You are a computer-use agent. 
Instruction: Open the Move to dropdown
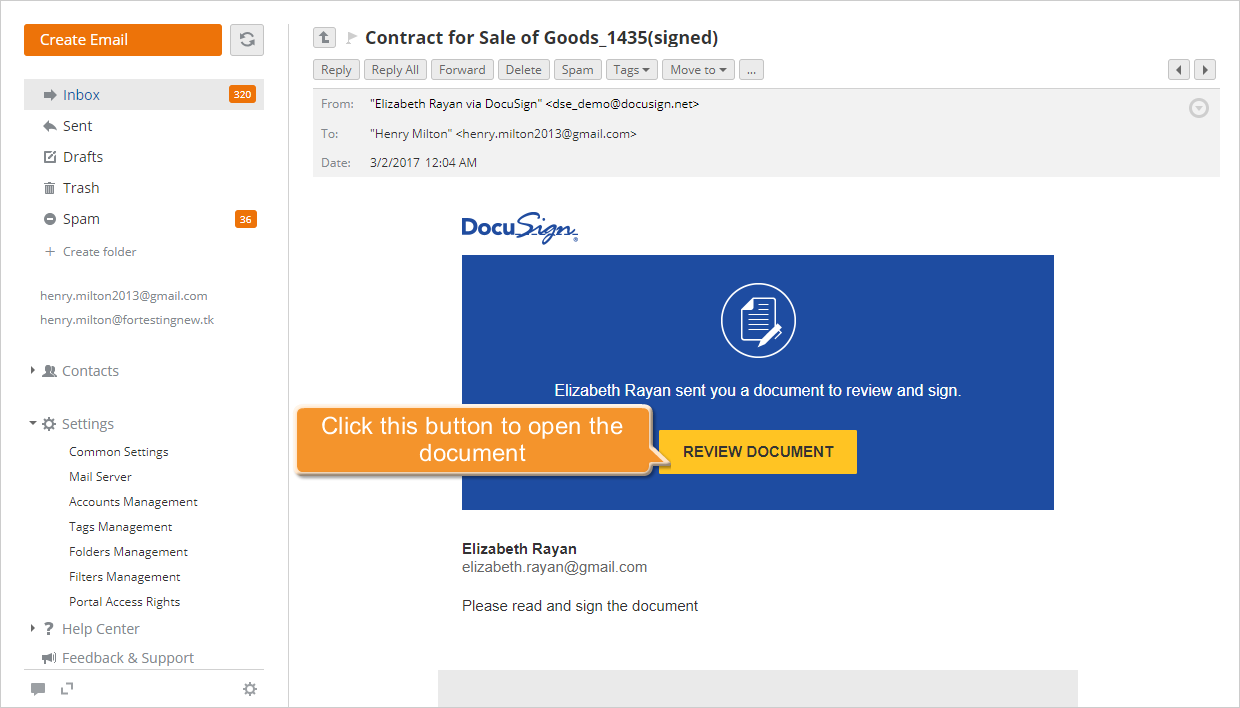coord(697,69)
